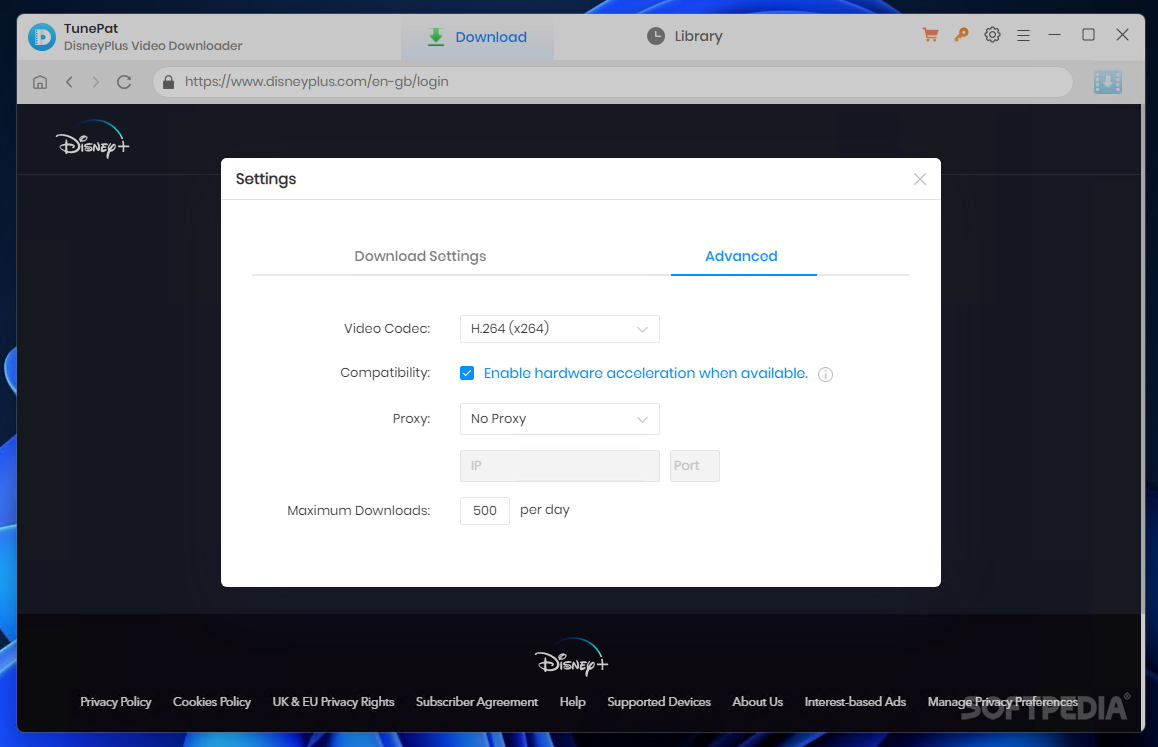Click the 'Compatibility:' label
Screen dimensions: 1158x747
[x=385, y=373]
